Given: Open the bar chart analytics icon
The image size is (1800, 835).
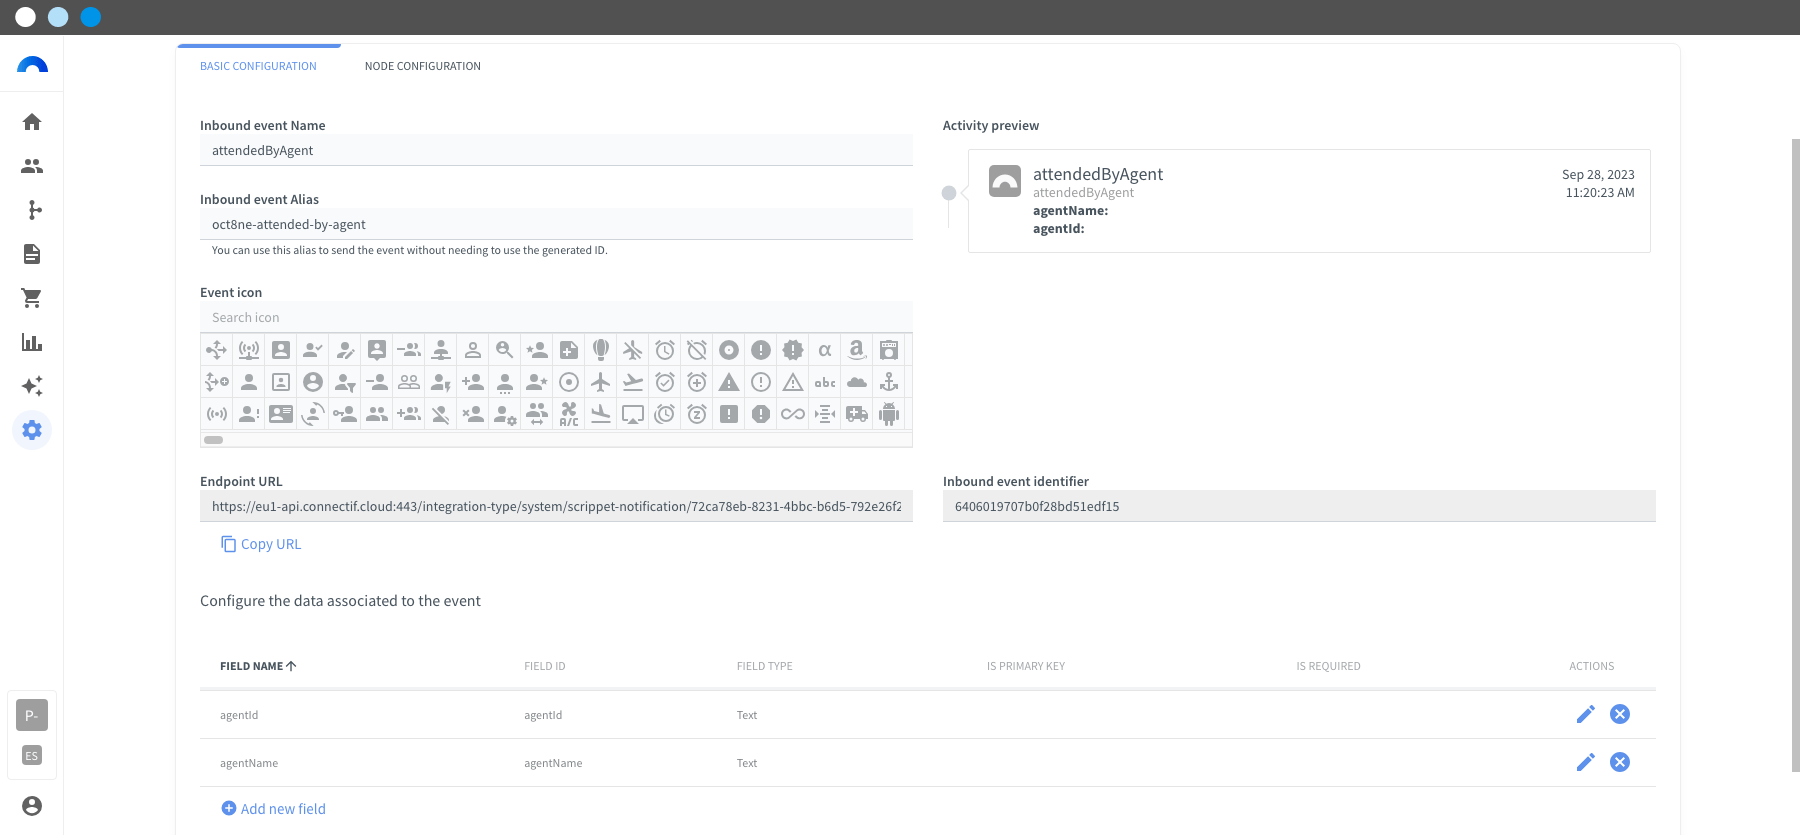Looking at the screenshot, I should pyautogui.click(x=32, y=342).
